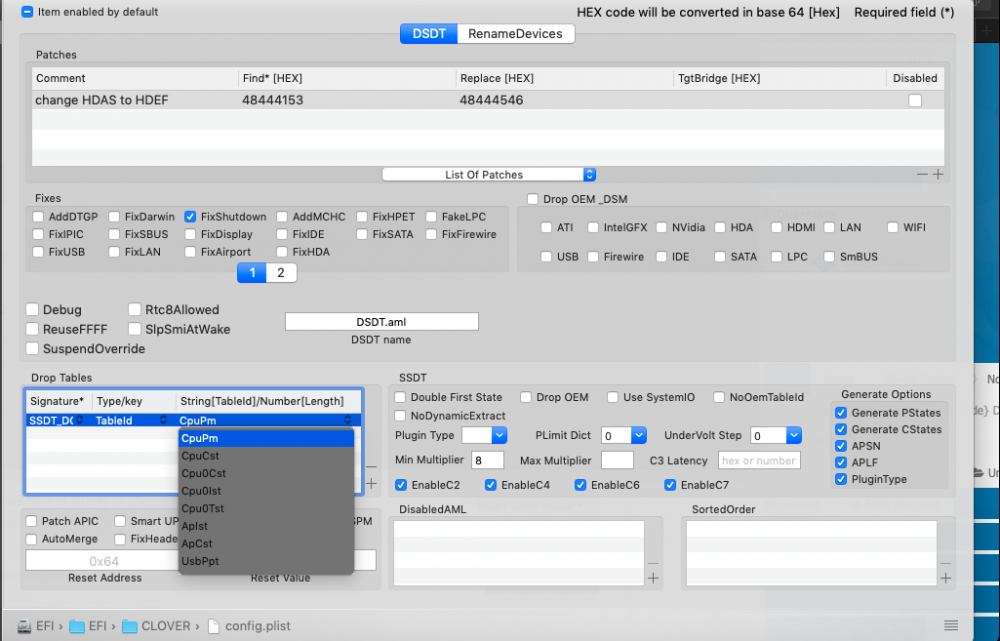
Task: Toggle the FixUSB checkbox
Action: tap(38, 252)
